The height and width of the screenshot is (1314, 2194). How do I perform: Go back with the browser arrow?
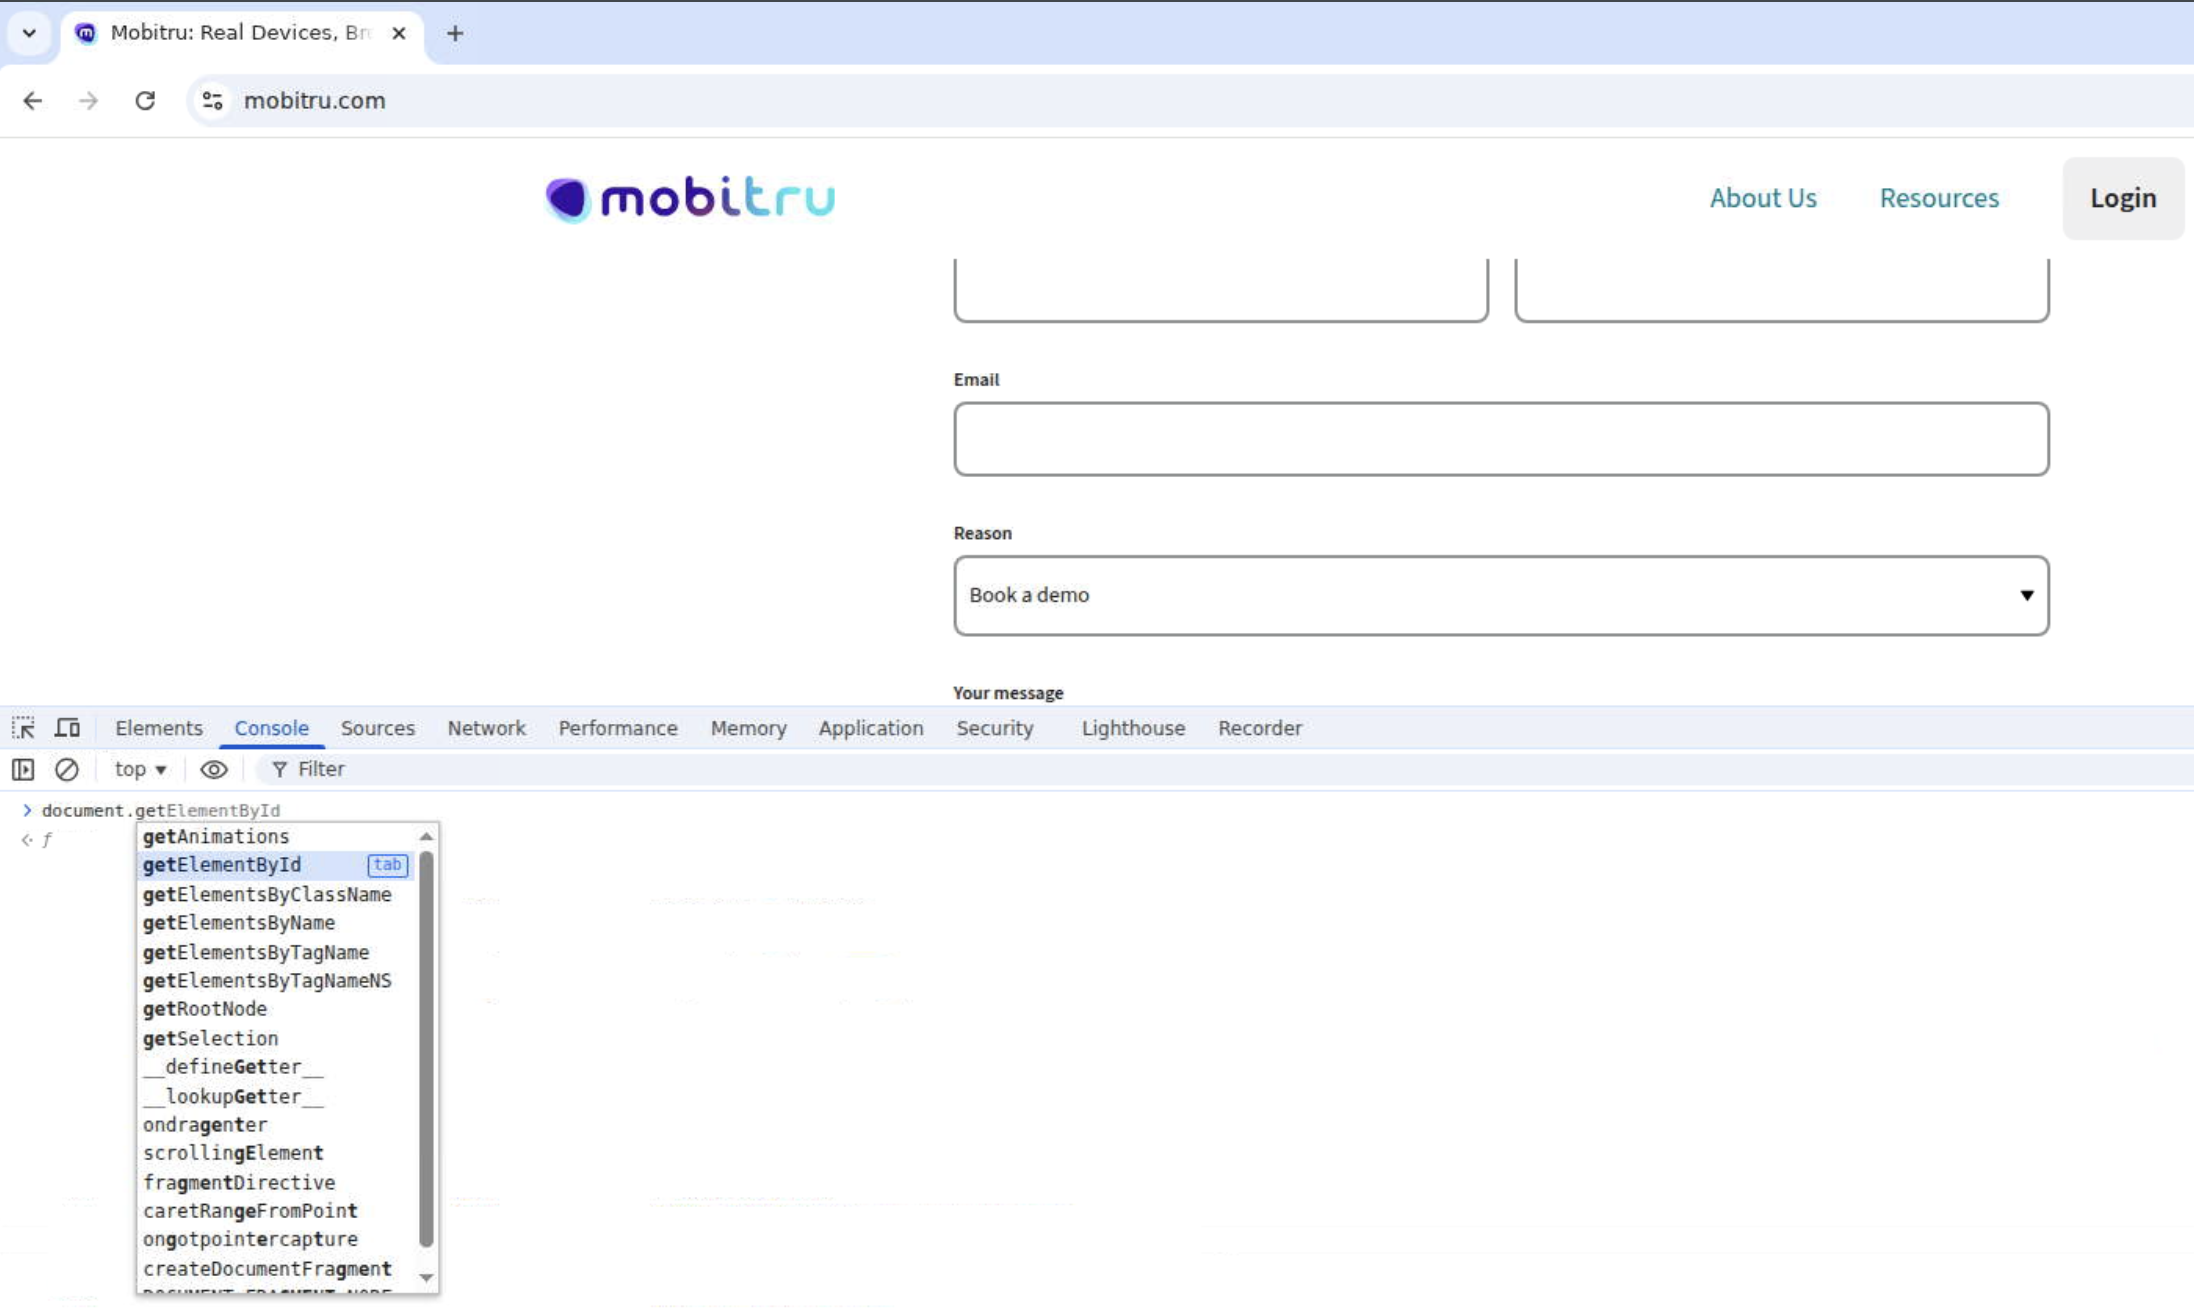[x=33, y=101]
